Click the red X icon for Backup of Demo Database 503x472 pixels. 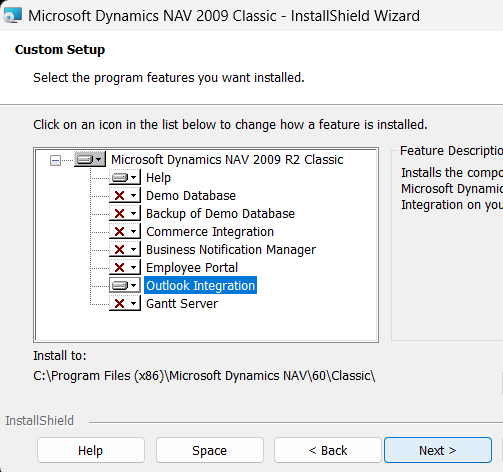click(125, 214)
